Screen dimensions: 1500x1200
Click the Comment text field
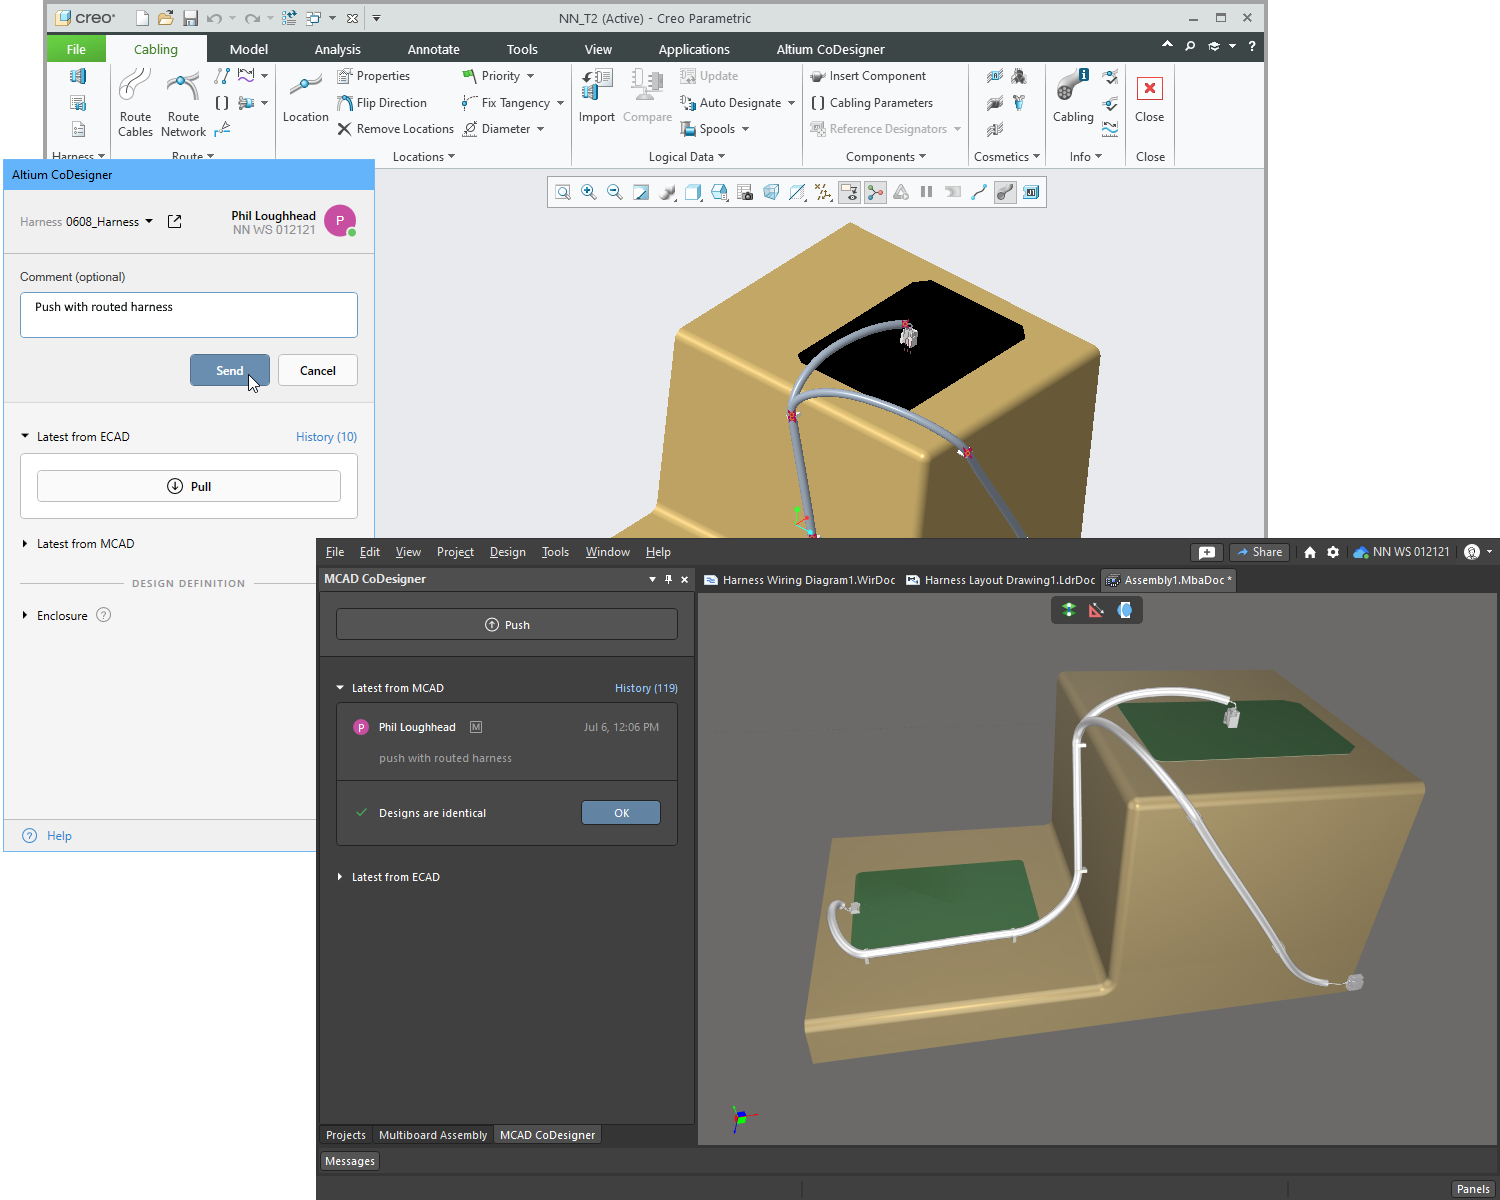pos(189,315)
